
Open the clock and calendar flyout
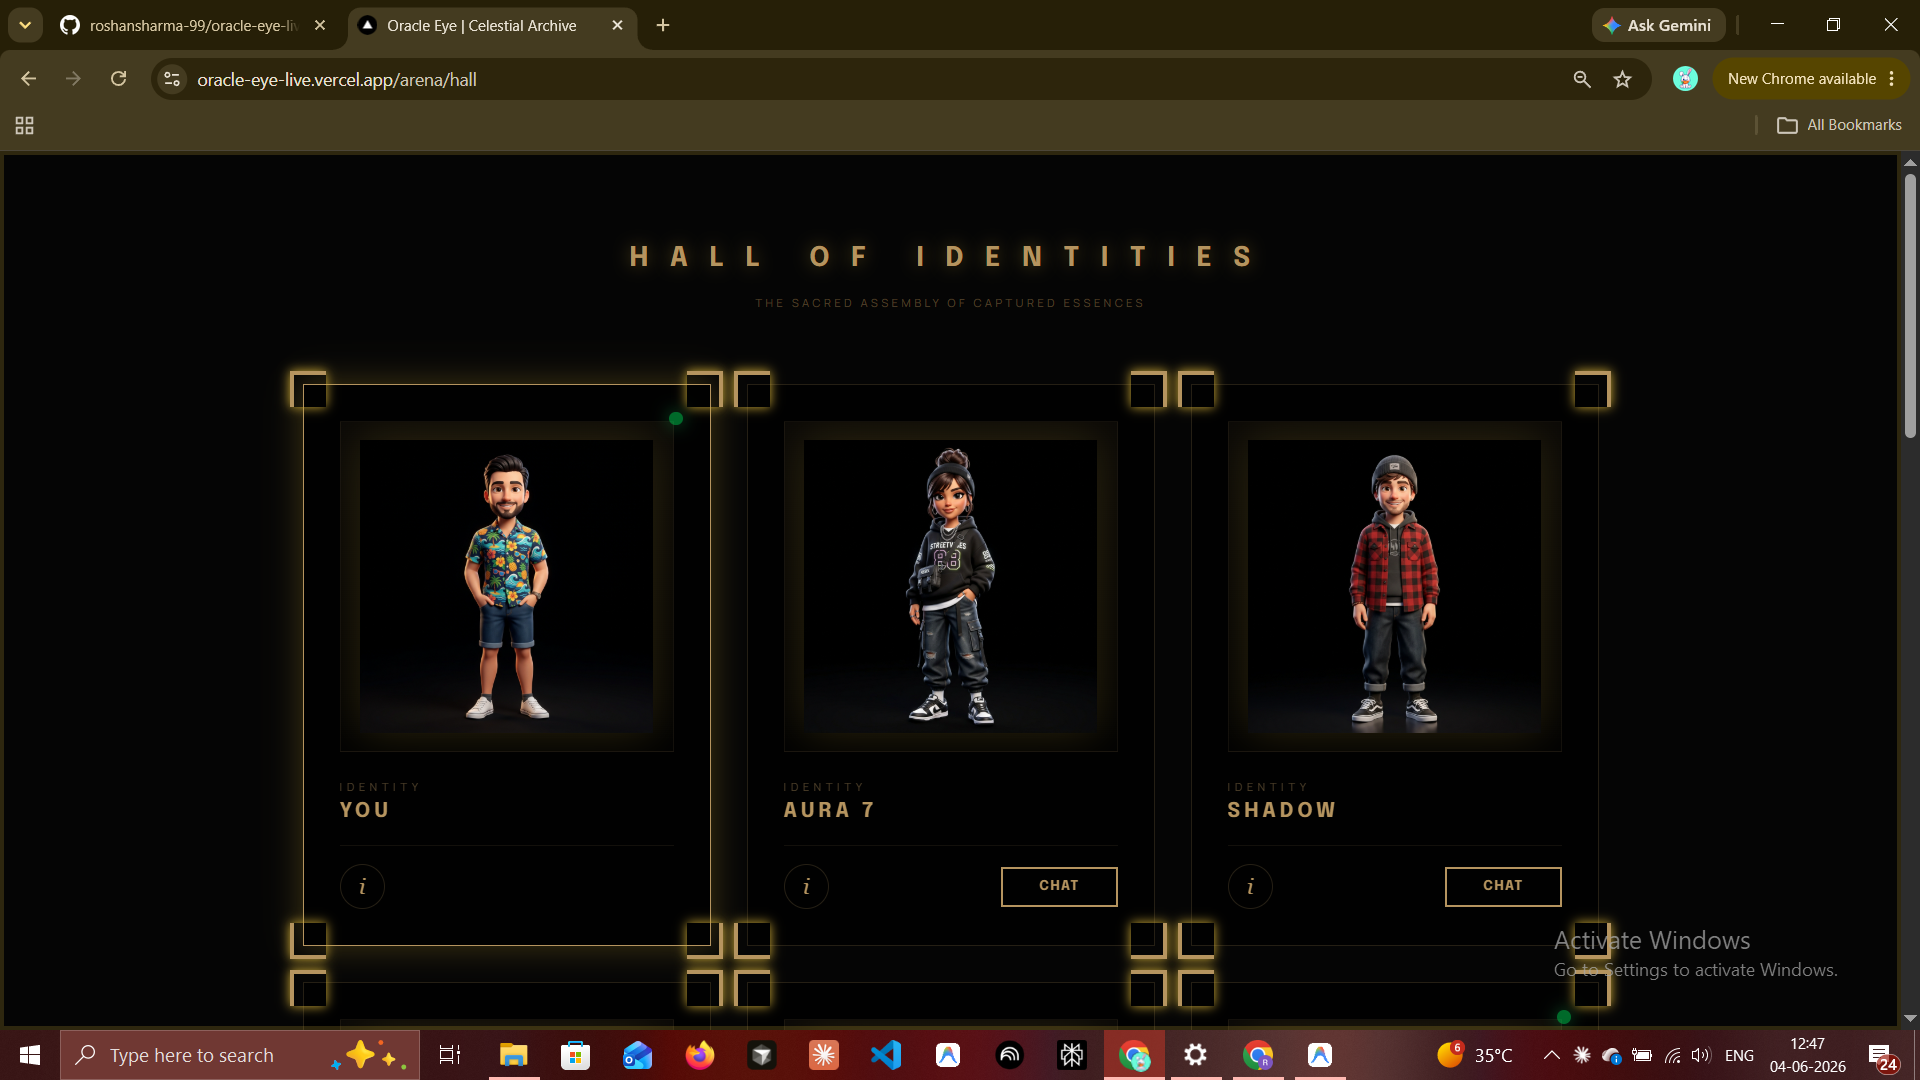(x=1808, y=1055)
